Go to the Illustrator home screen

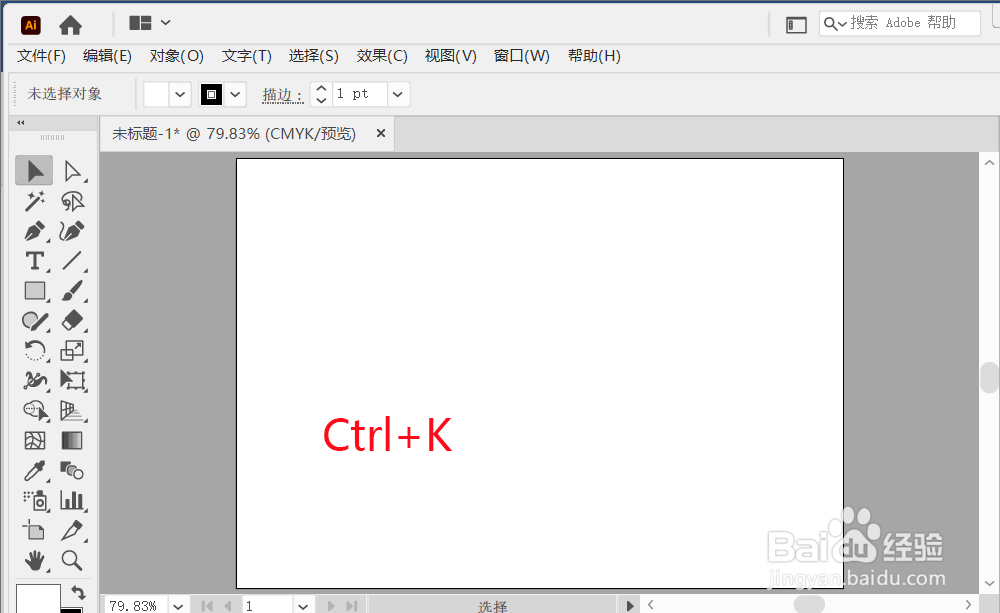[x=70, y=25]
